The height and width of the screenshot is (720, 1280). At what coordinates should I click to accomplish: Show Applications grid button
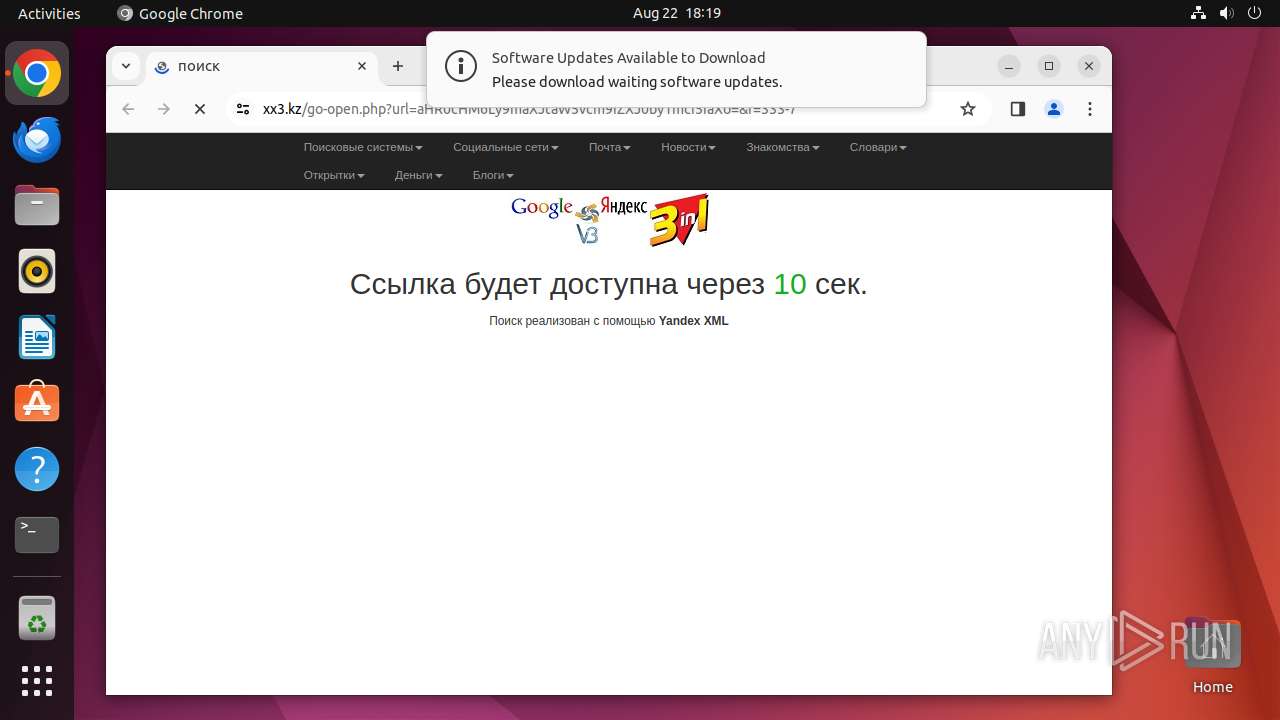[x=37, y=681]
